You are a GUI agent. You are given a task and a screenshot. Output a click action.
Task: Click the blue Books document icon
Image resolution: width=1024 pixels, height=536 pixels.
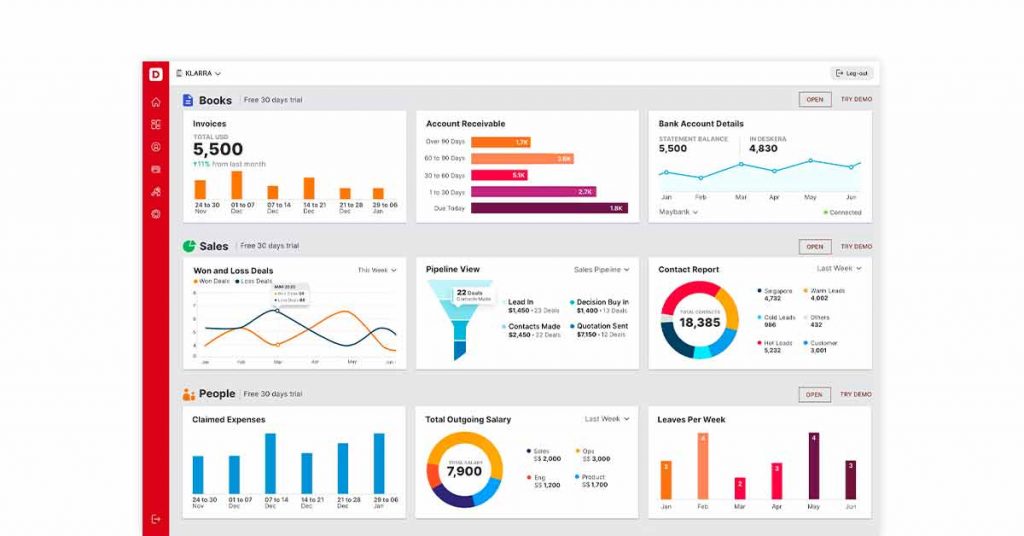click(188, 100)
